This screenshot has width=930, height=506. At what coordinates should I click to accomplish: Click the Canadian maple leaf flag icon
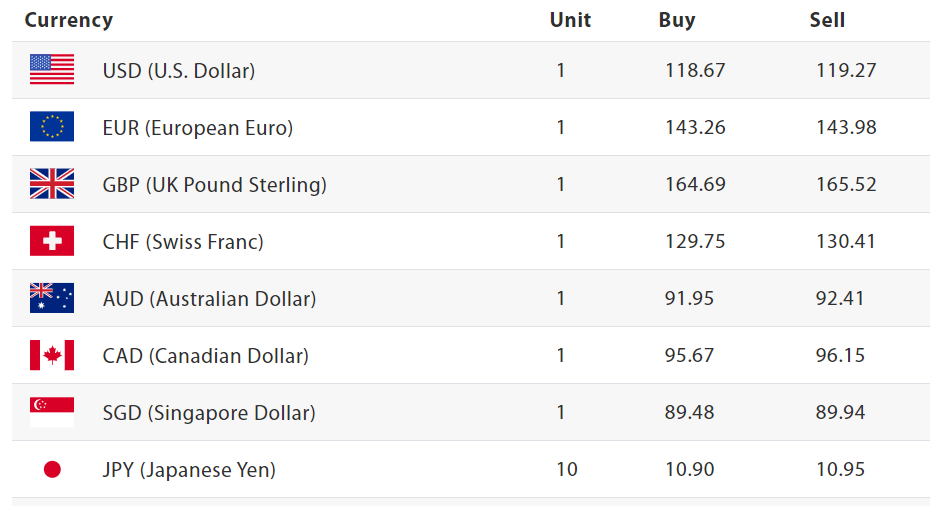(x=52, y=355)
